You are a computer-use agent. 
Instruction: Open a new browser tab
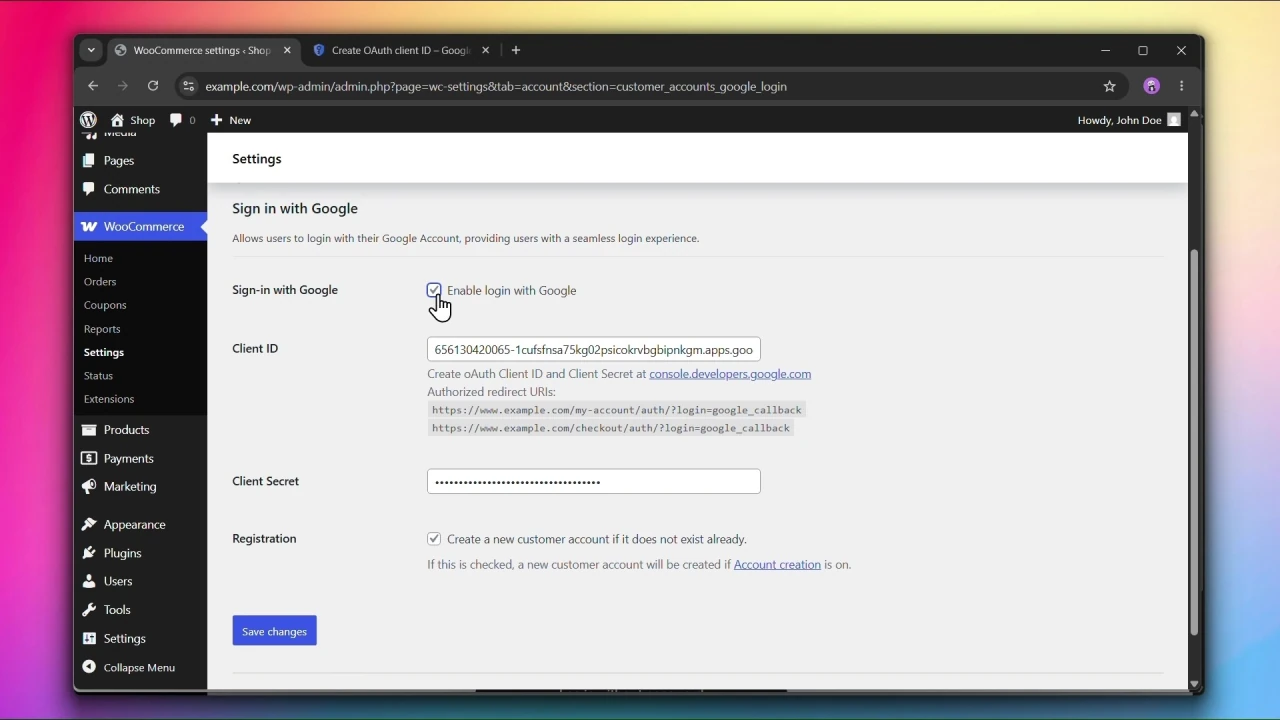click(x=517, y=51)
